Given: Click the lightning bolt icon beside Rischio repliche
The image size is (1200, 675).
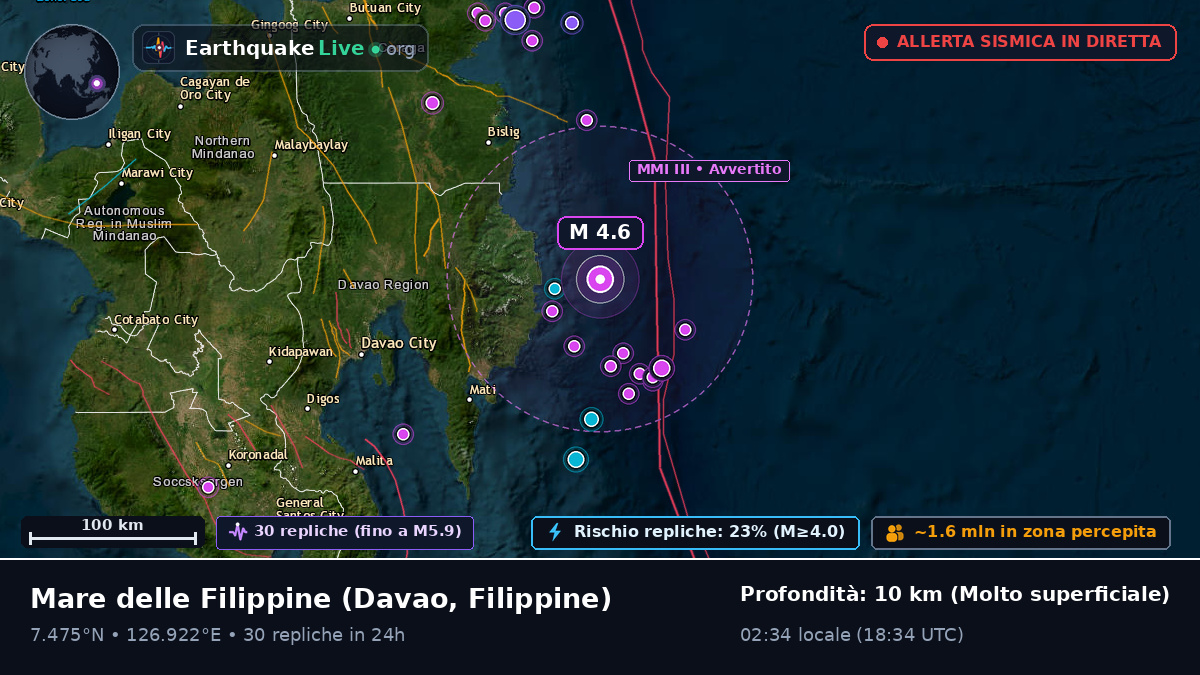Looking at the screenshot, I should coord(555,532).
